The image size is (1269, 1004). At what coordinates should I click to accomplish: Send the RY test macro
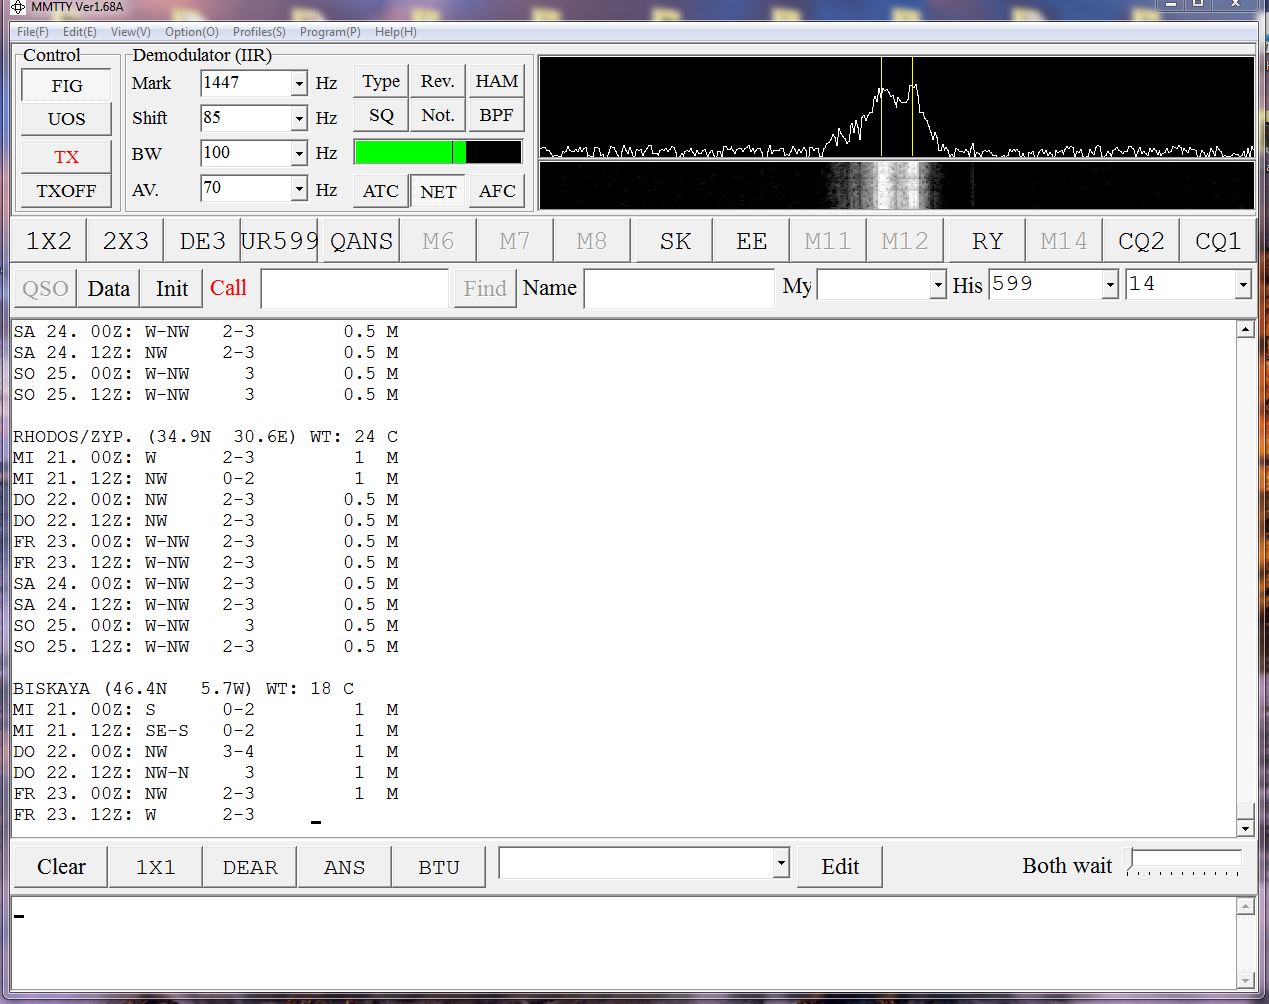[986, 241]
